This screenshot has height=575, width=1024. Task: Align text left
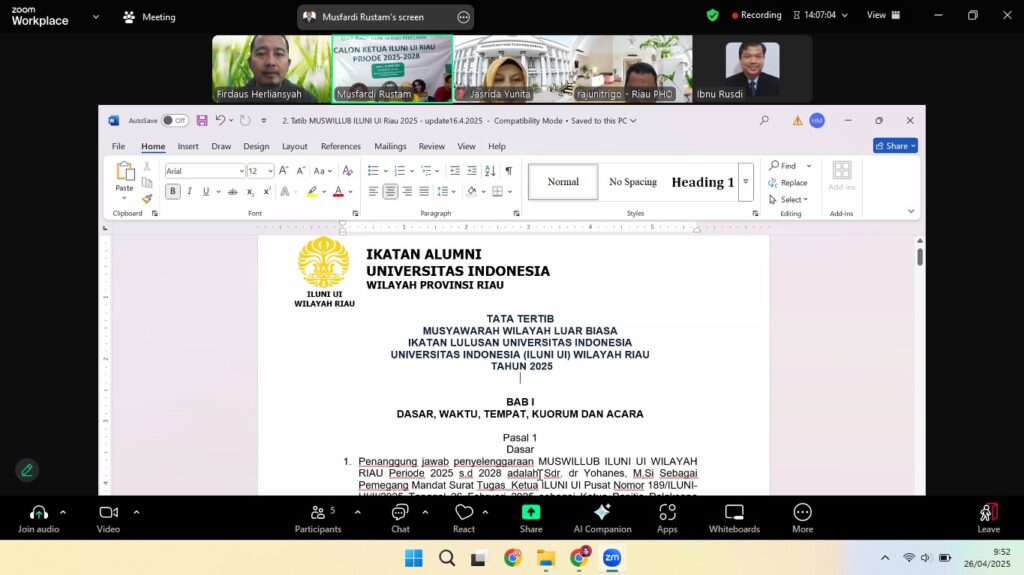point(374,191)
